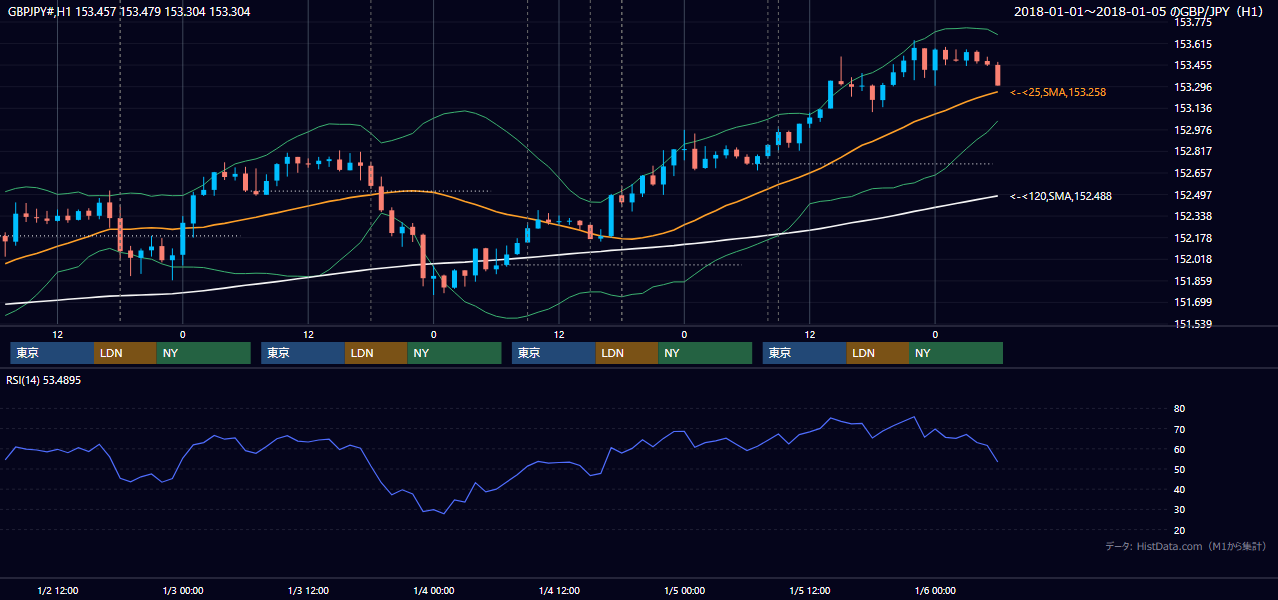The height and width of the screenshot is (600, 1278).
Task: Click the RSI scale value 40
Action: pyautogui.click(x=1180, y=489)
